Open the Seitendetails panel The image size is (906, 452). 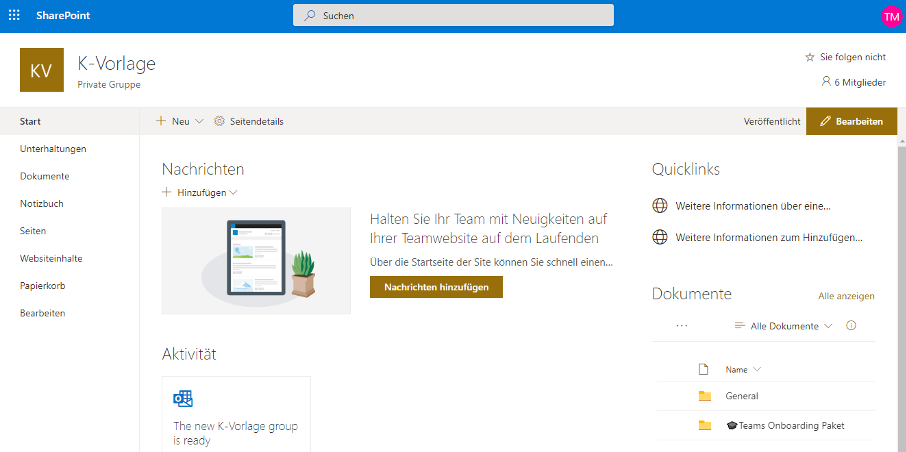pos(248,121)
